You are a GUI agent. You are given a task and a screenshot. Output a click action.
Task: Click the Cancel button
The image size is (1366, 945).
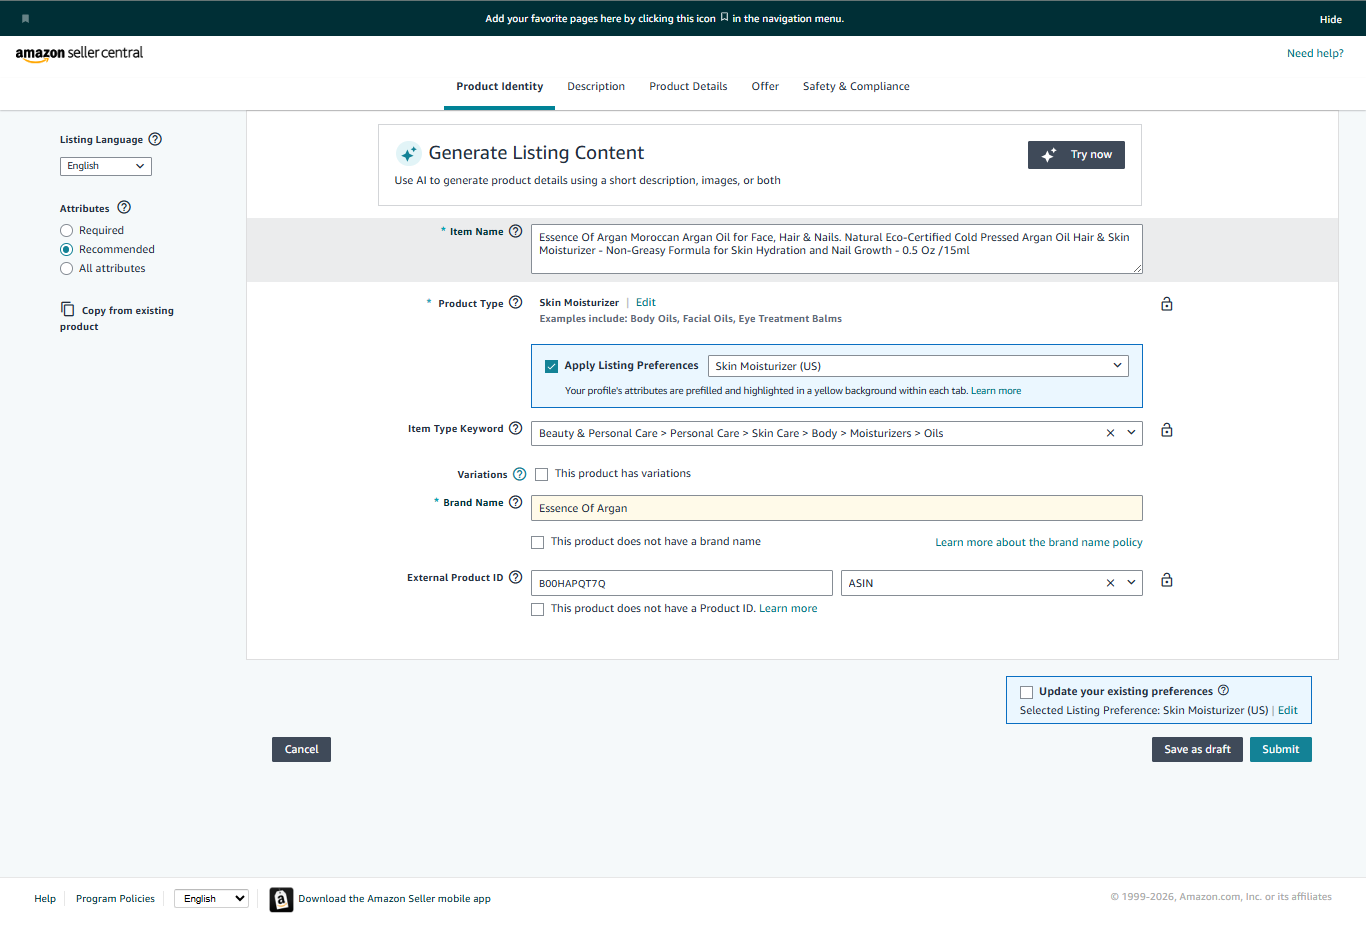point(301,750)
